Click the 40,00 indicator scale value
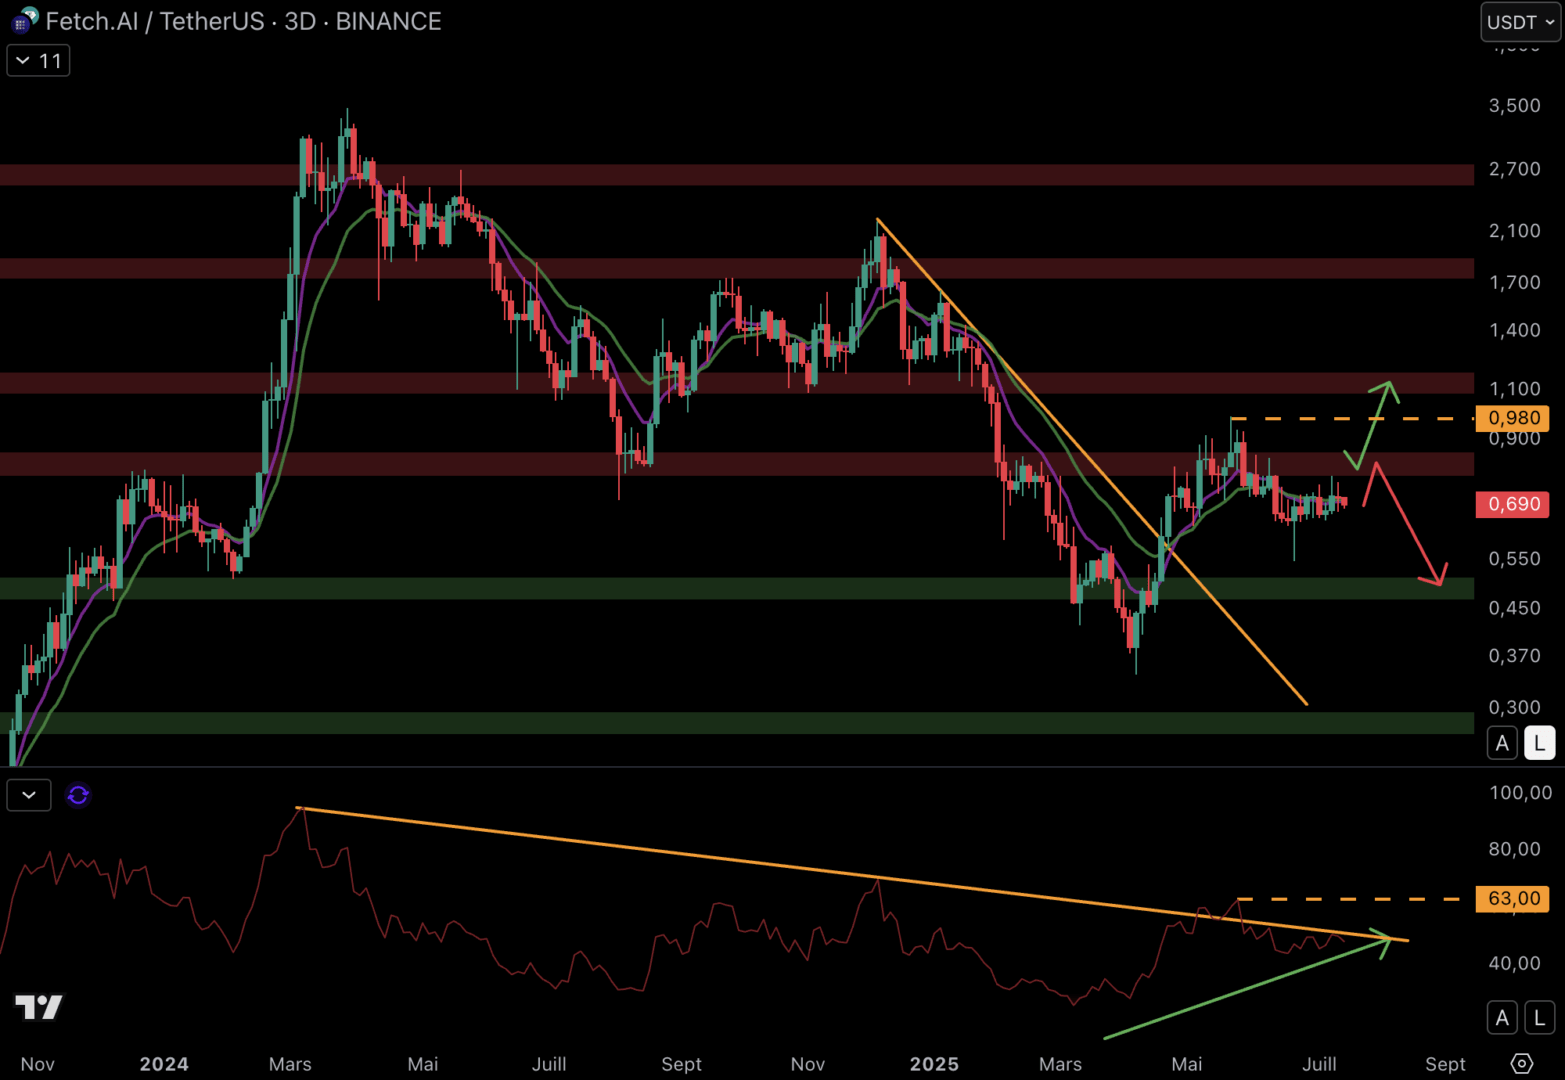Viewport: 1565px width, 1080px height. tap(1514, 963)
